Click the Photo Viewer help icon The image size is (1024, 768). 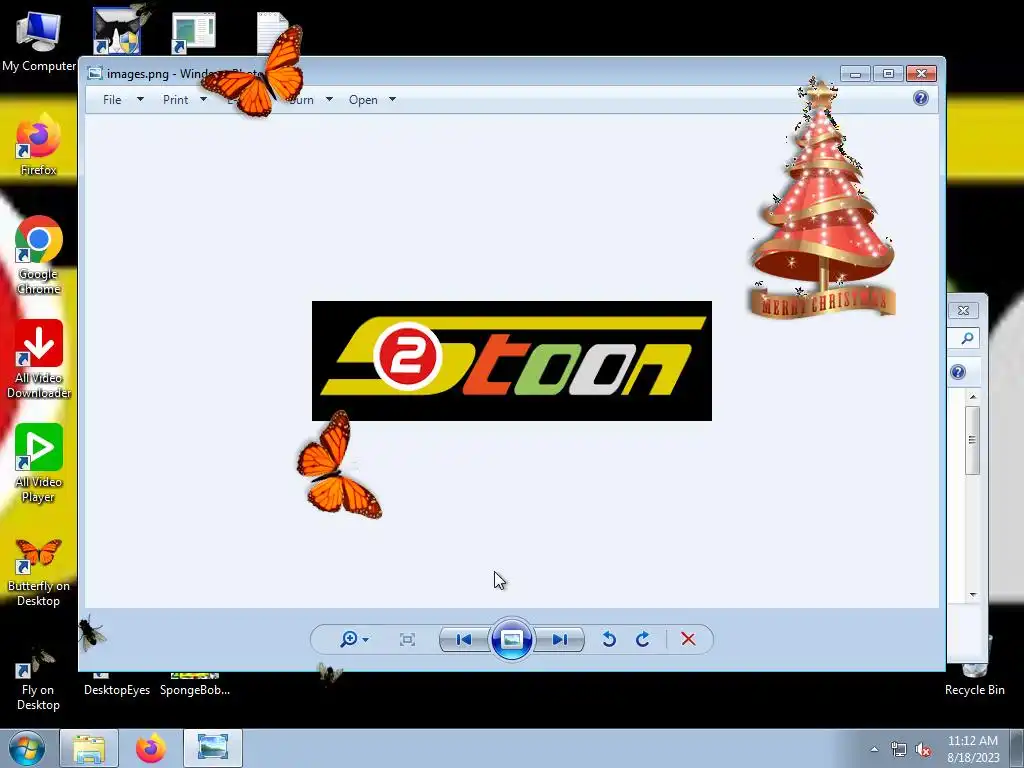[x=921, y=99]
